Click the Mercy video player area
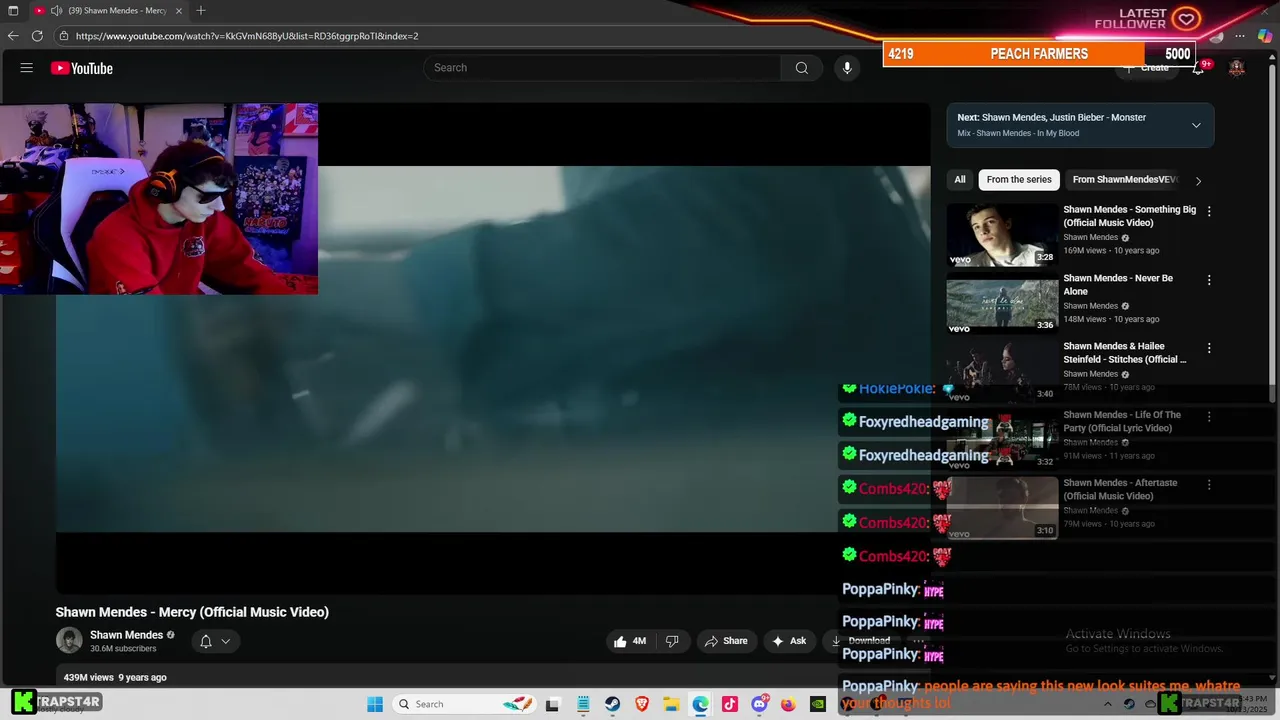Viewport: 1280px width, 720px height. (493, 348)
